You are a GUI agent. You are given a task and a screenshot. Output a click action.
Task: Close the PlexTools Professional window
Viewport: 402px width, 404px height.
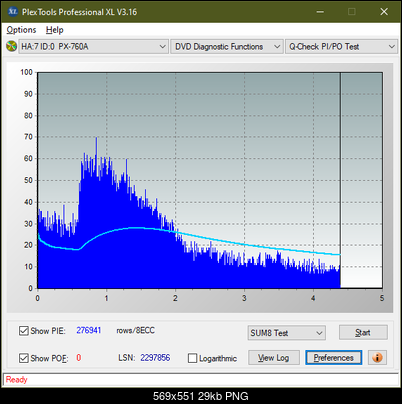[384, 12]
